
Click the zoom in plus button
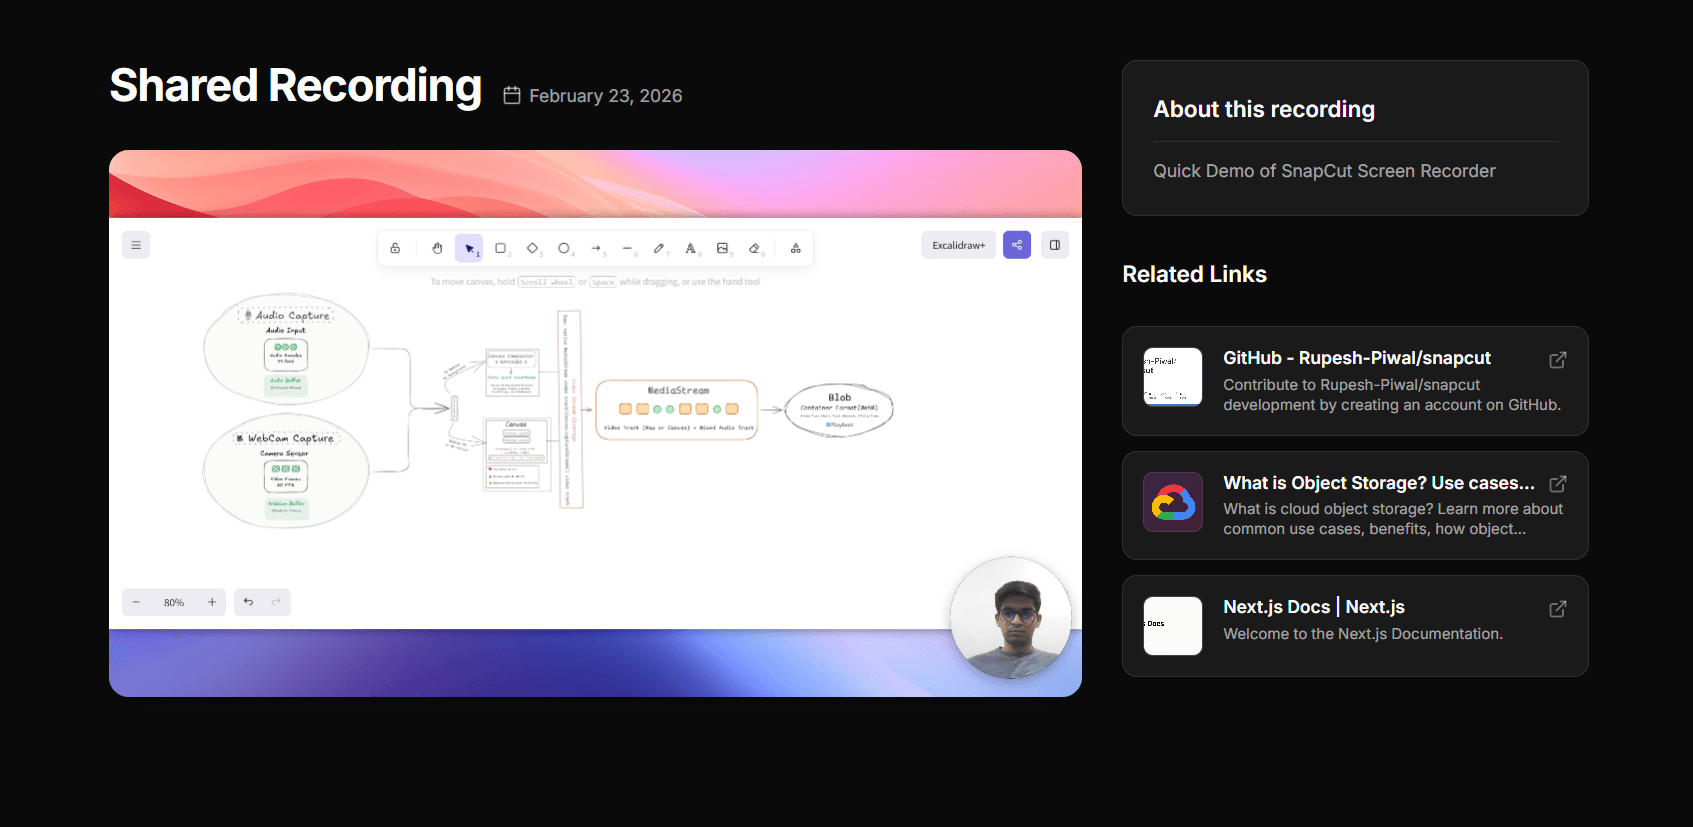click(x=212, y=602)
